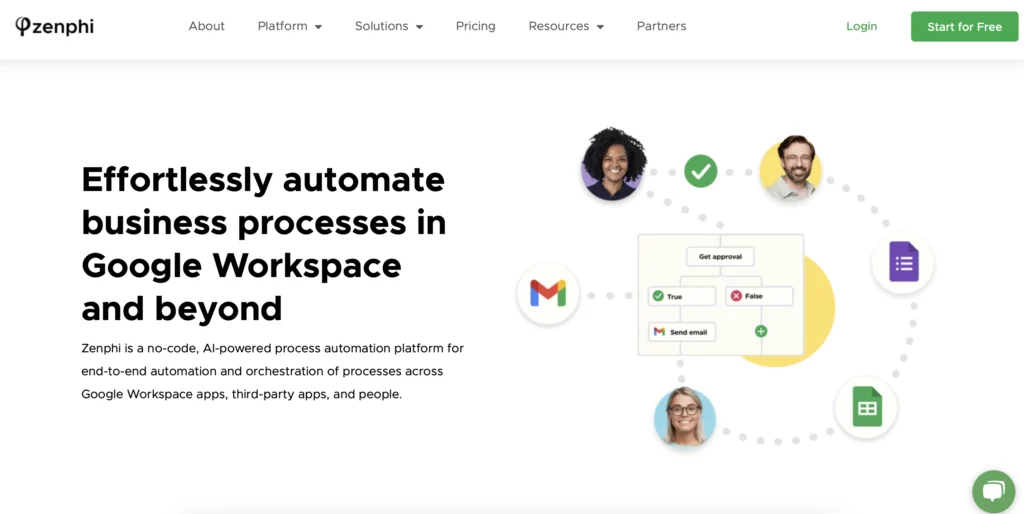Click the True branch box

(682, 296)
